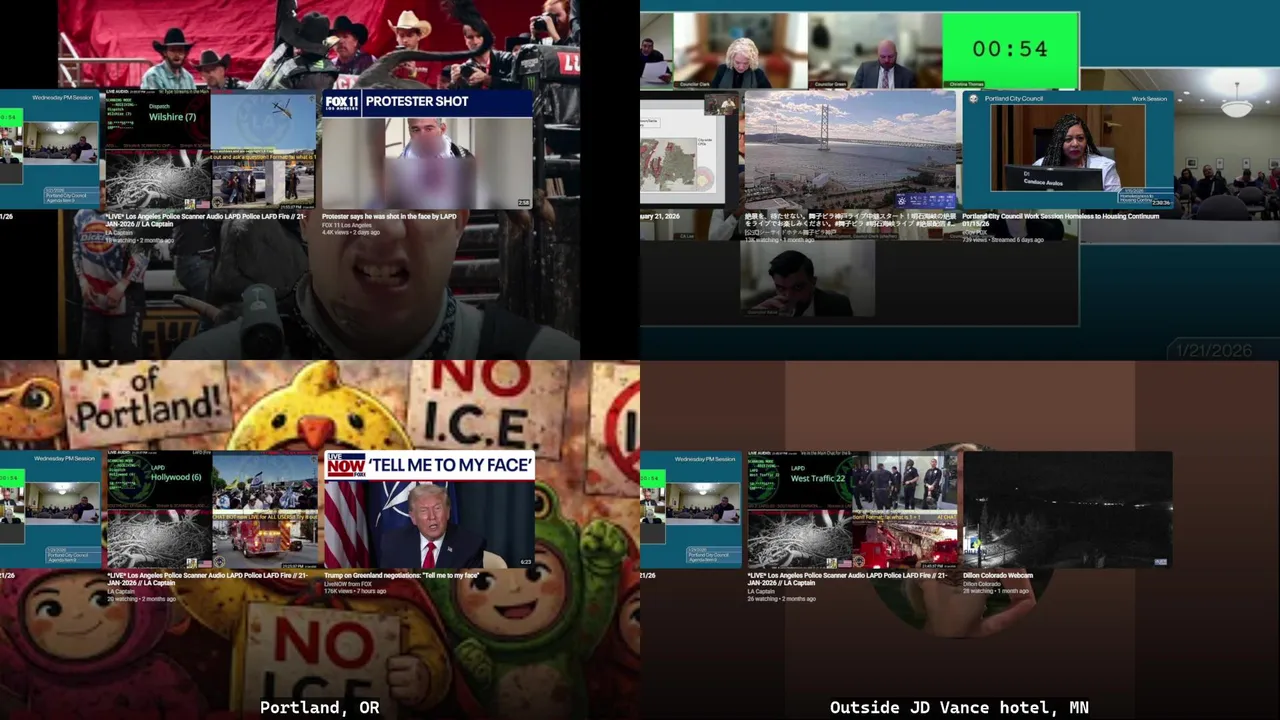This screenshot has width=1280, height=720.
Task: Select the green 00:54 countdown timer
Action: [1010, 49]
